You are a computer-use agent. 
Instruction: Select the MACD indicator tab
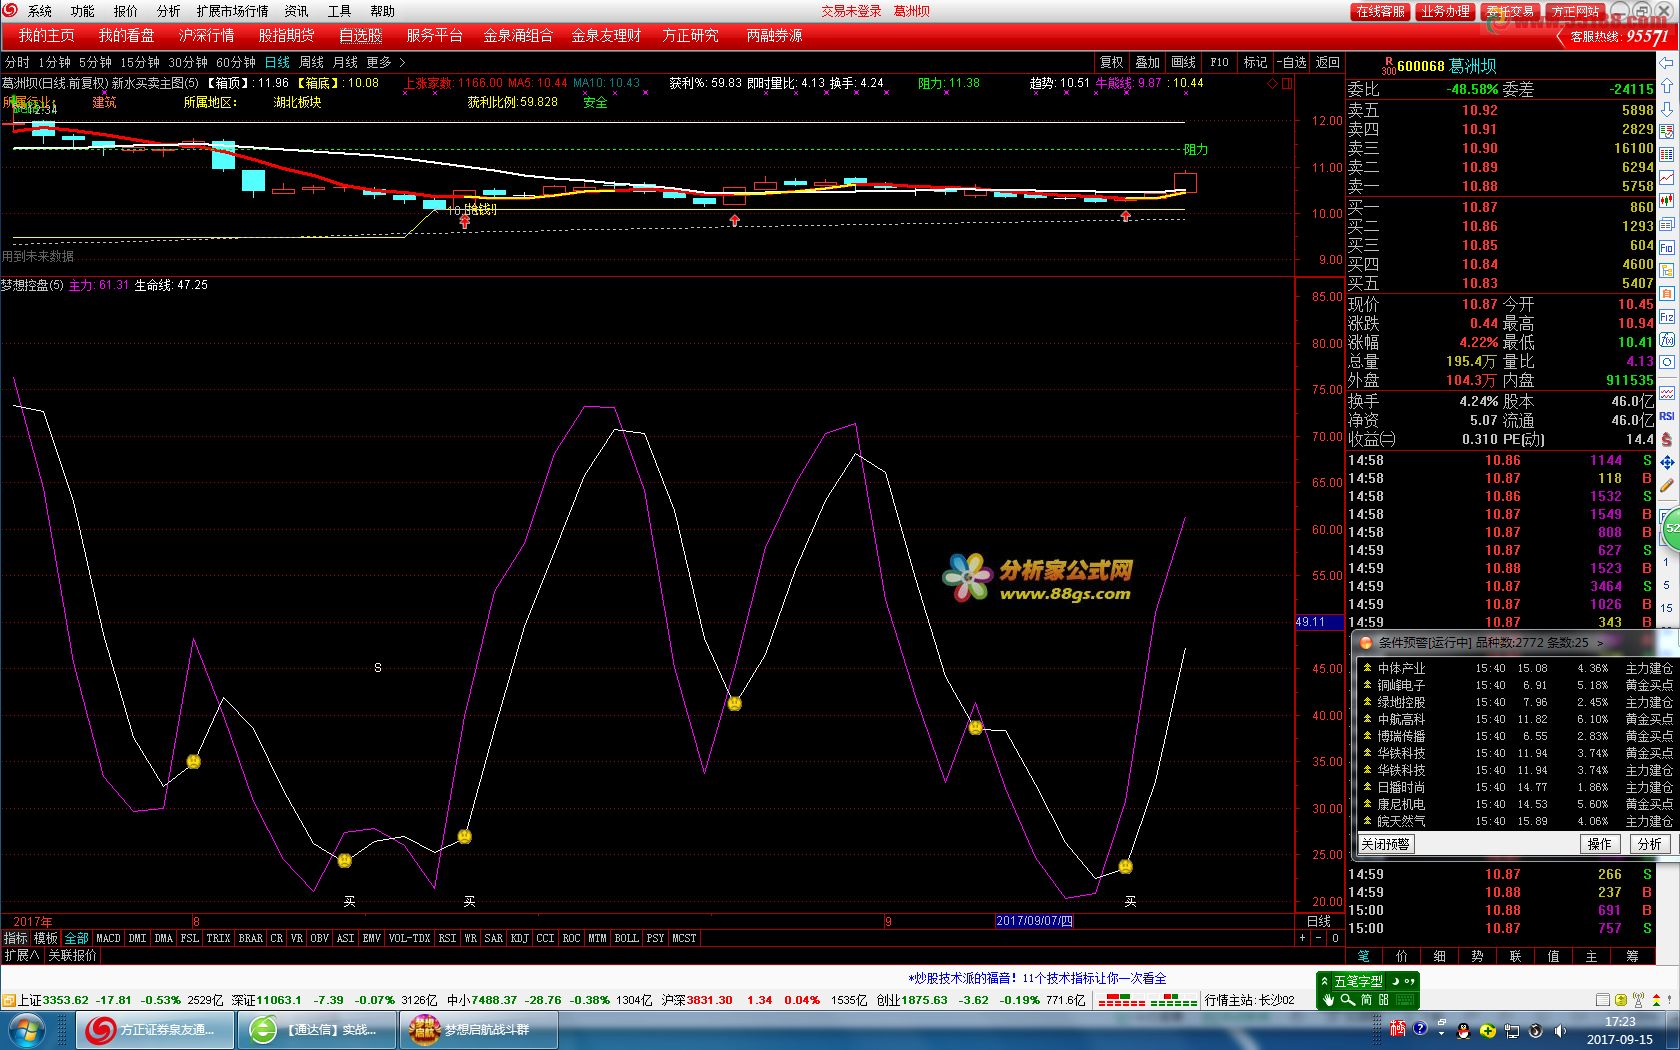point(108,938)
